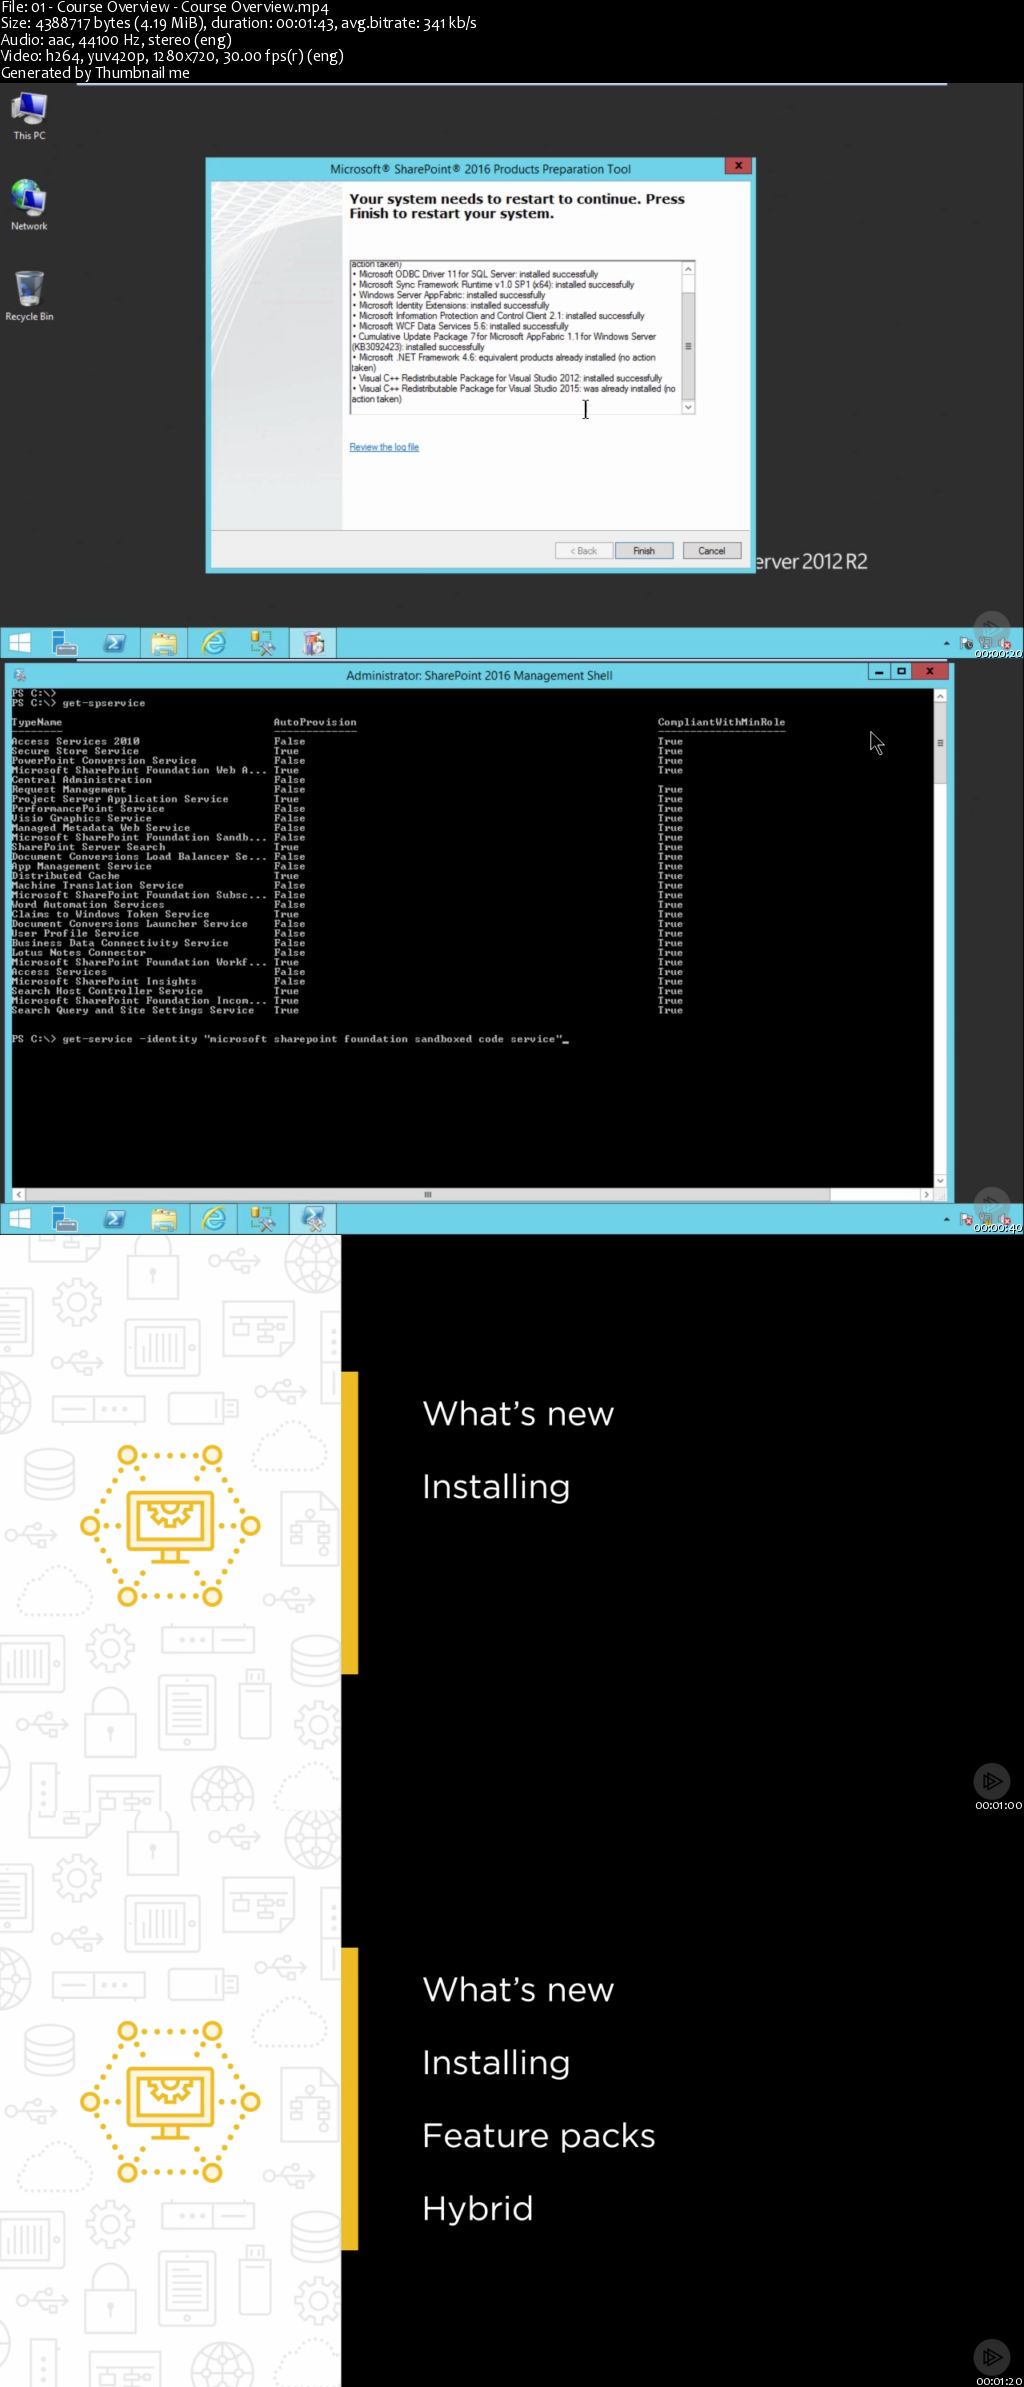Close the SharePoint Products Preparation Tool
This screenshot has height=2387, width=1024.
[738, 166]
